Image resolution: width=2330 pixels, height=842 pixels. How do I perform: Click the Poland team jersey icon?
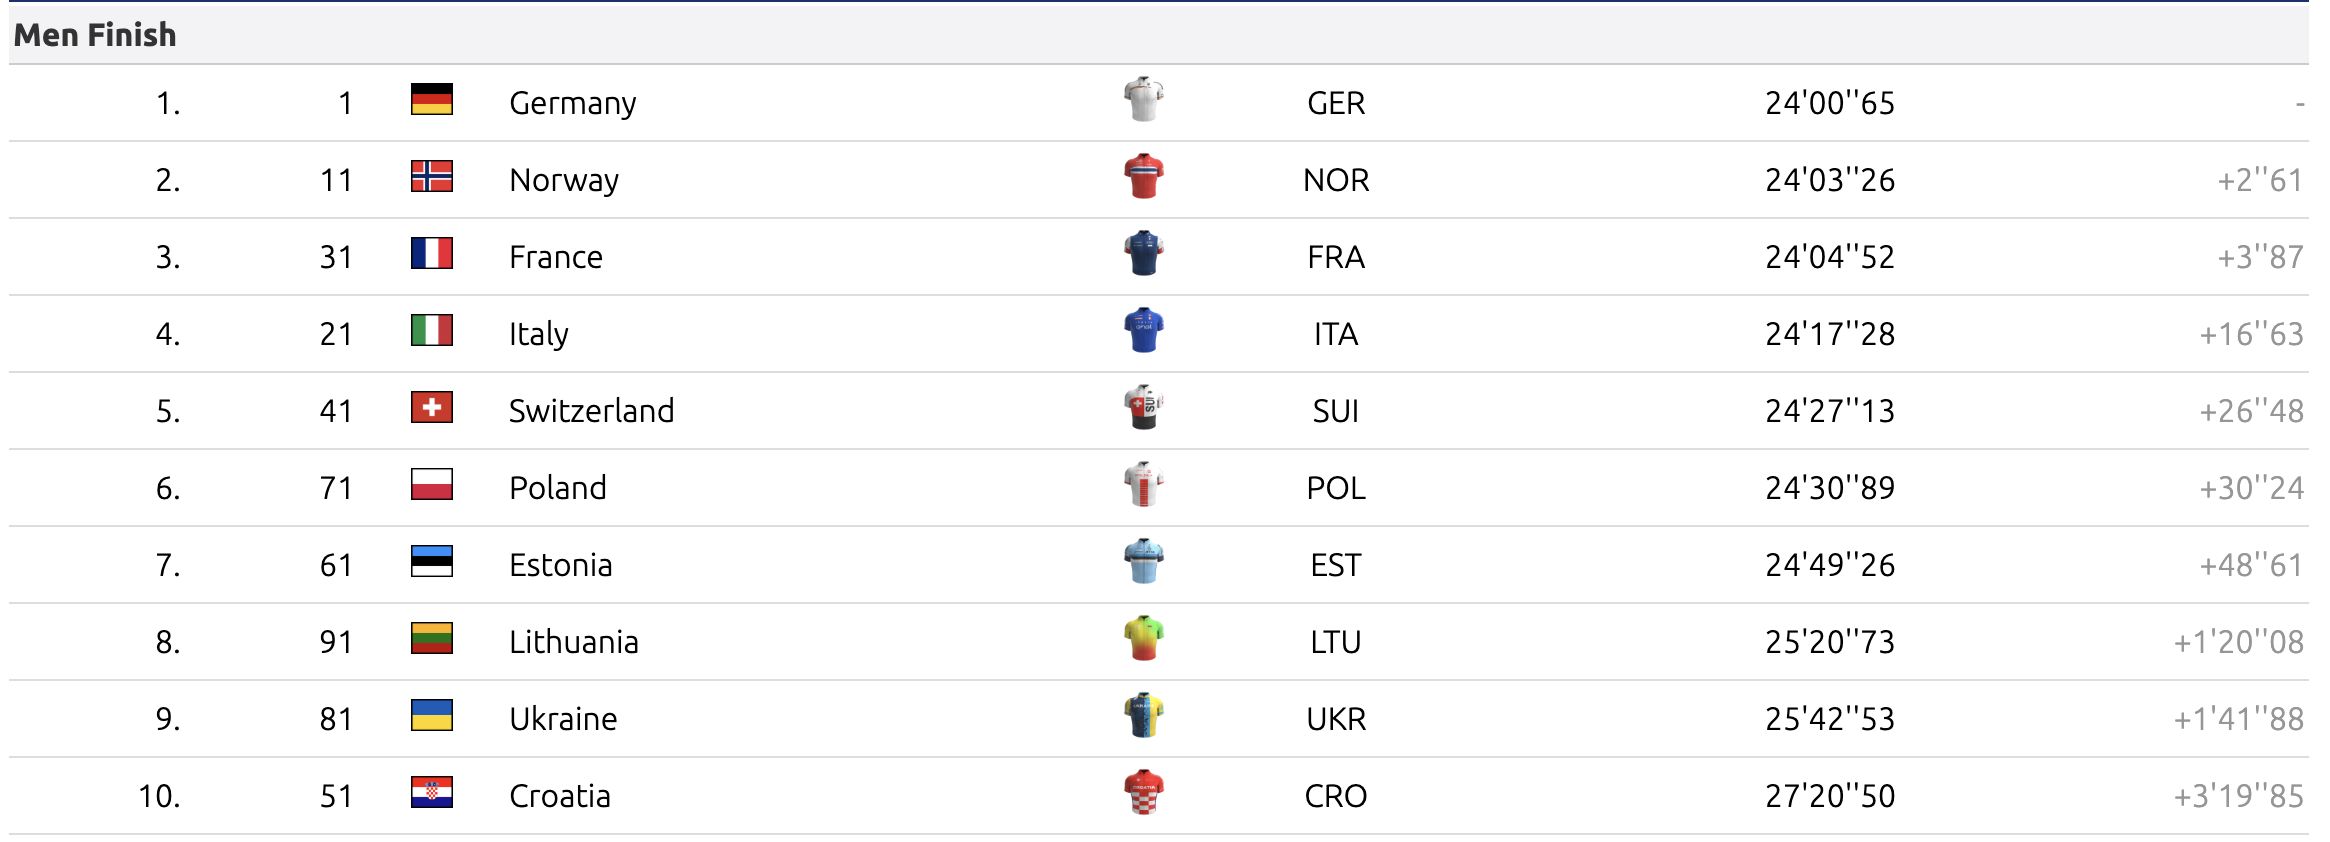pyautogui.click(x=1143, y=484)
